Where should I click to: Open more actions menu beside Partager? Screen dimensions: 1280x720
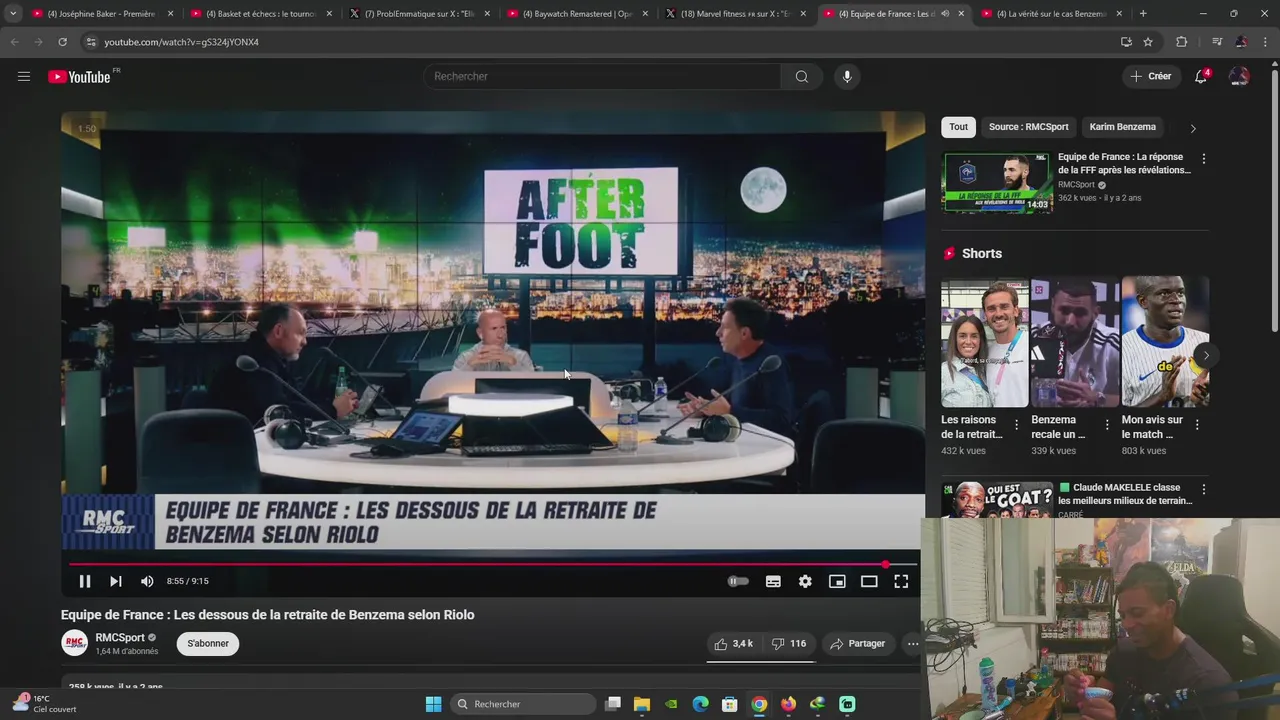pos(912,644)
